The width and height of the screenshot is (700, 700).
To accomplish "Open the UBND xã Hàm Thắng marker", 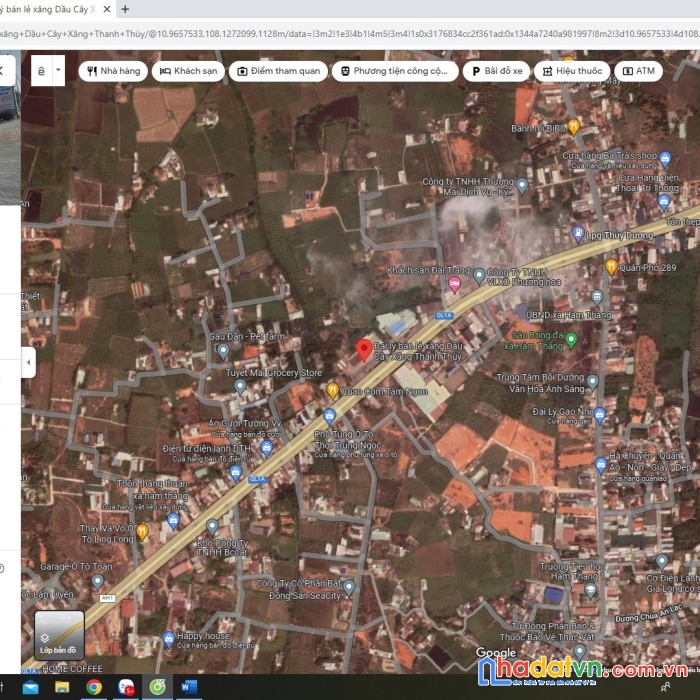I will tap(597, 297).
